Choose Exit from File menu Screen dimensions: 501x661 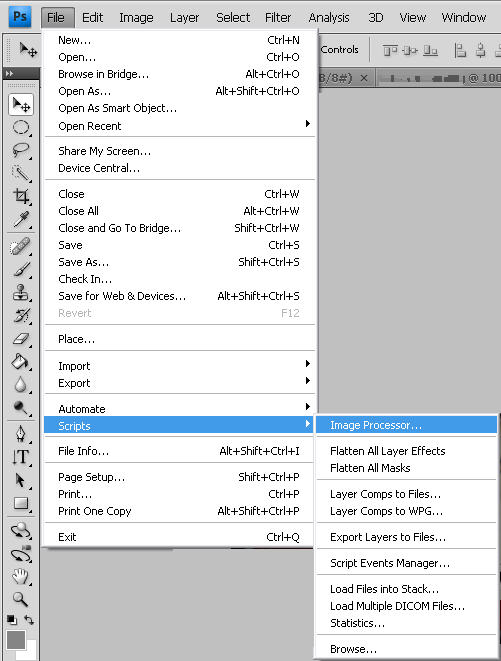(x=179, y=537)
